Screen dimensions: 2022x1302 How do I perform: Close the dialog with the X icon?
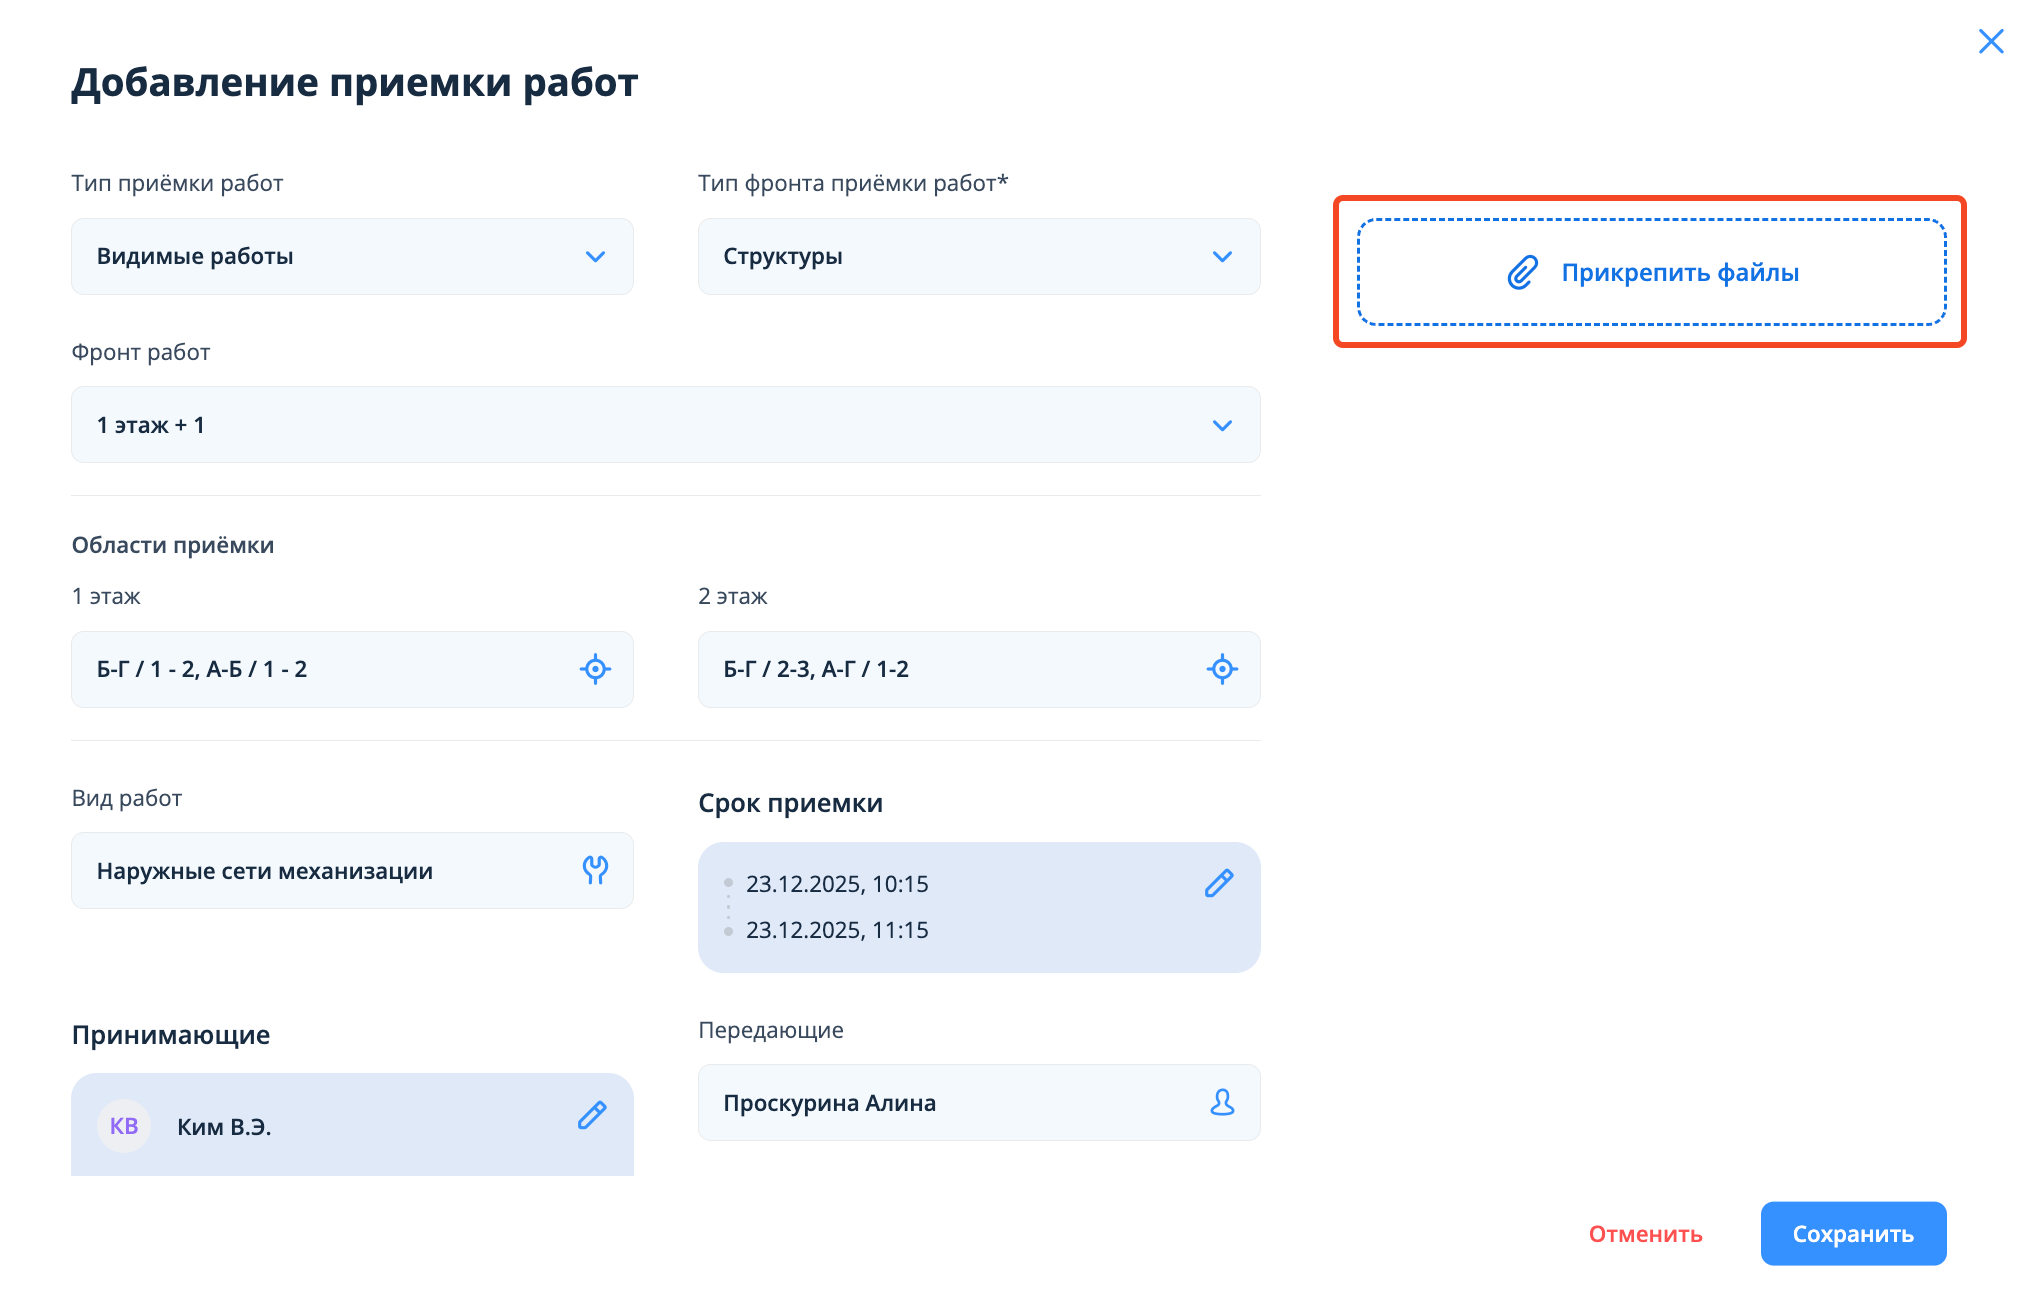1990,41
